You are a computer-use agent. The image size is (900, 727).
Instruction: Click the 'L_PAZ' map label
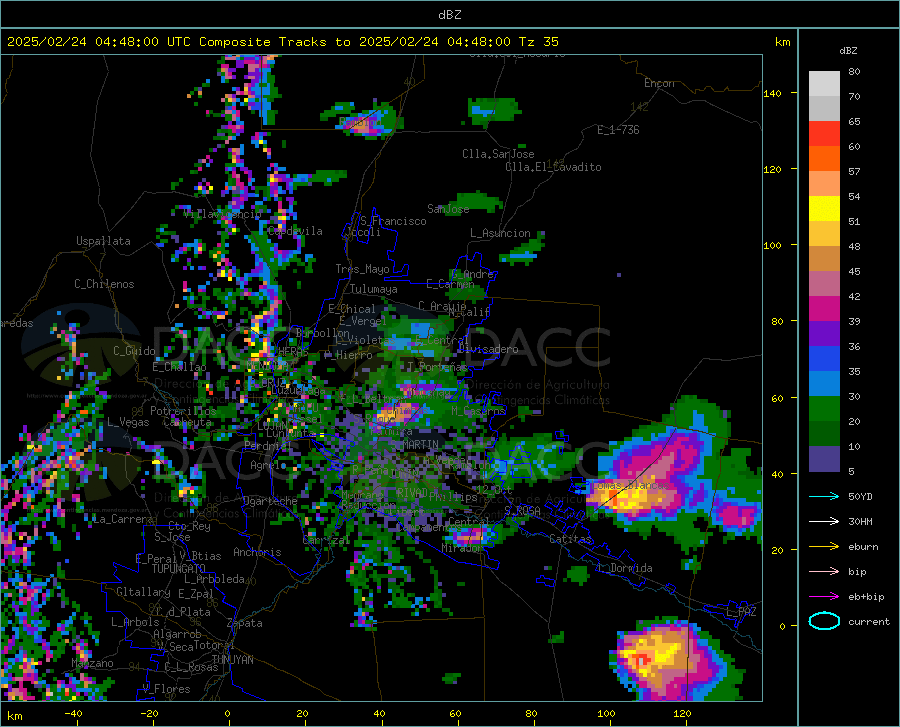tap(741, 612)
